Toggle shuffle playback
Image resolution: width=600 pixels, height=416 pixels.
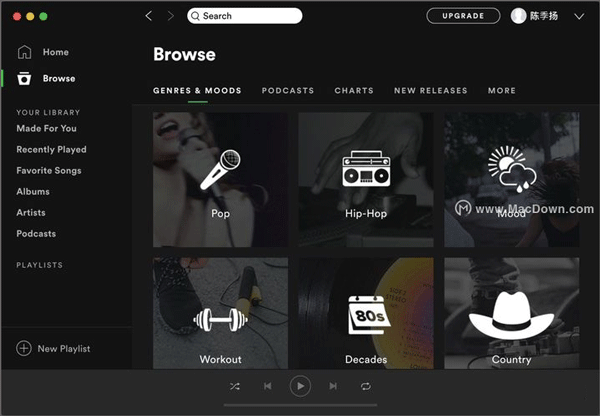coord(234,386)
